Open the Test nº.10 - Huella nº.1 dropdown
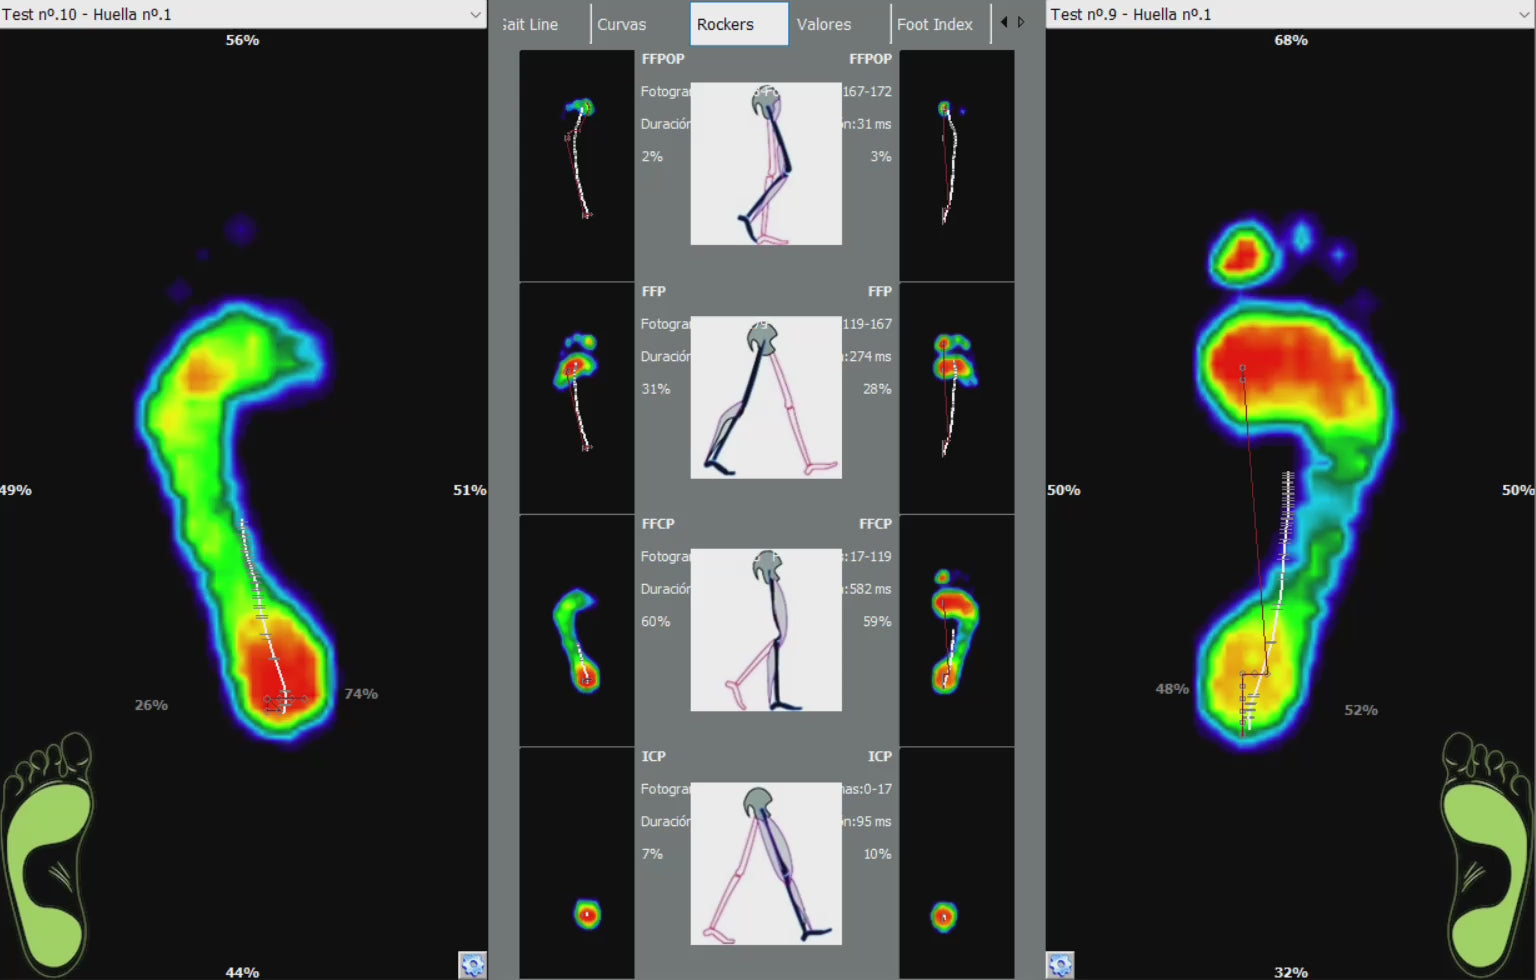This screenshot has width=1536, height=980. [243, 14]
